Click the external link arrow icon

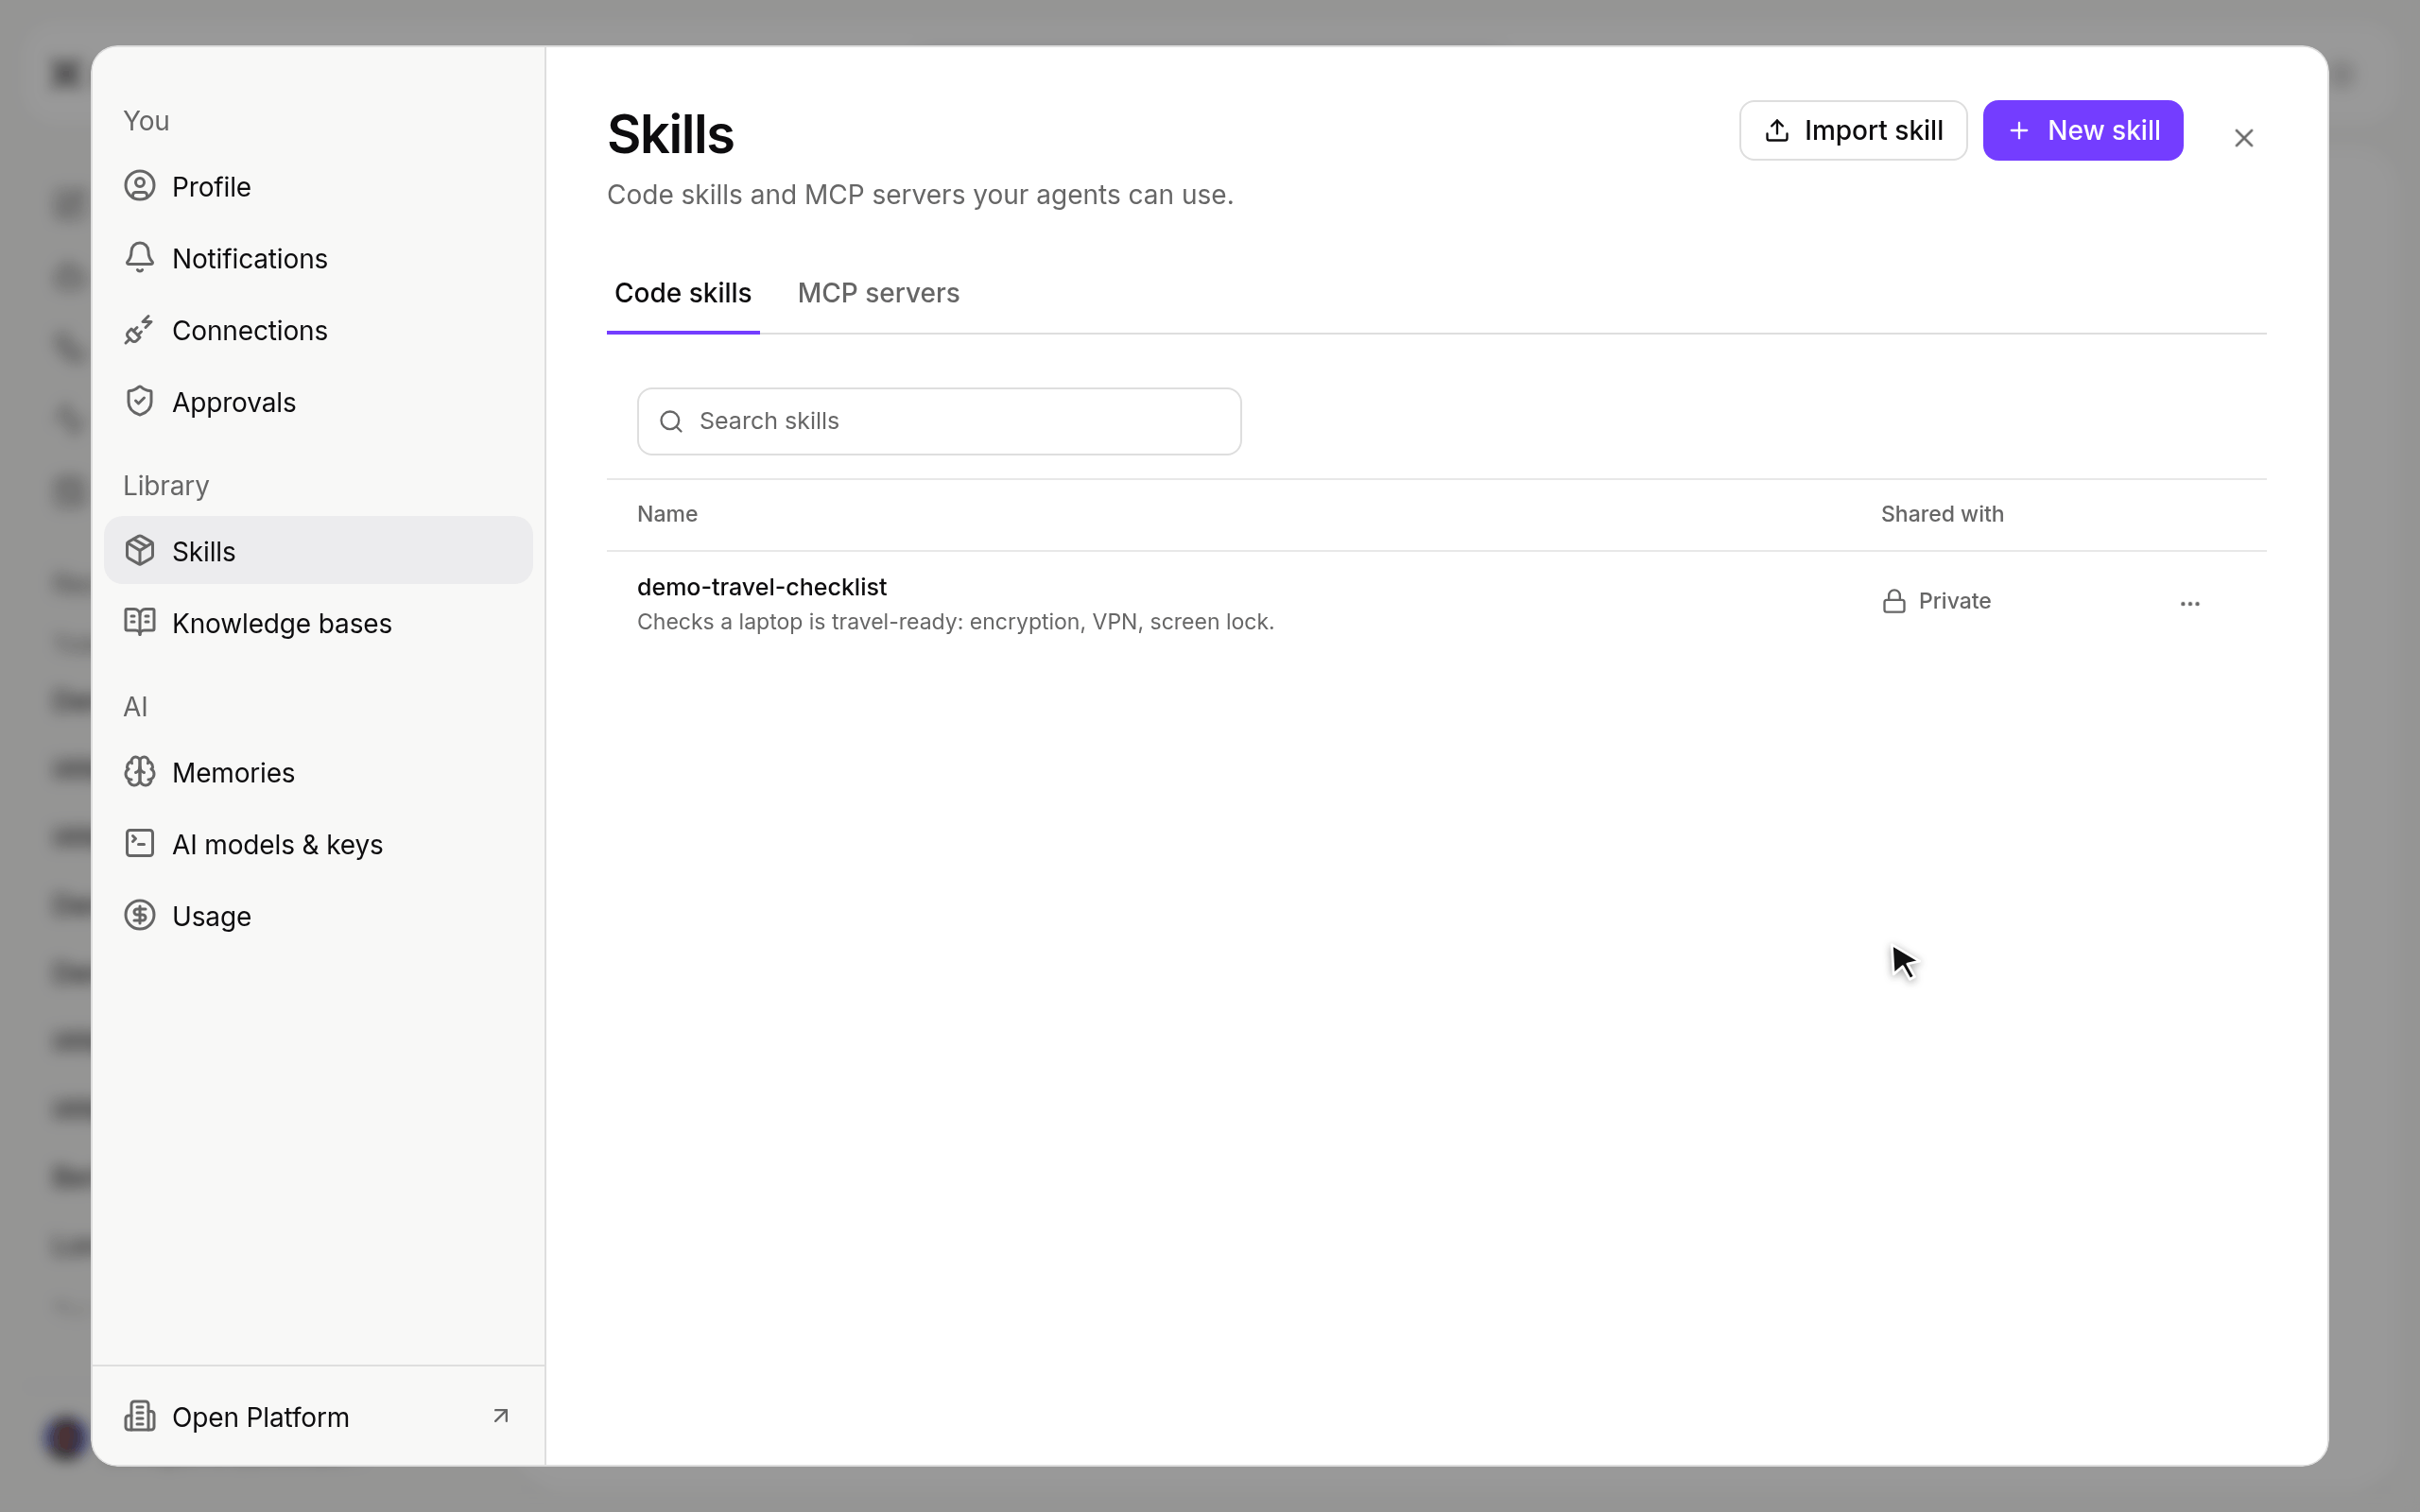click(501, 1416)
